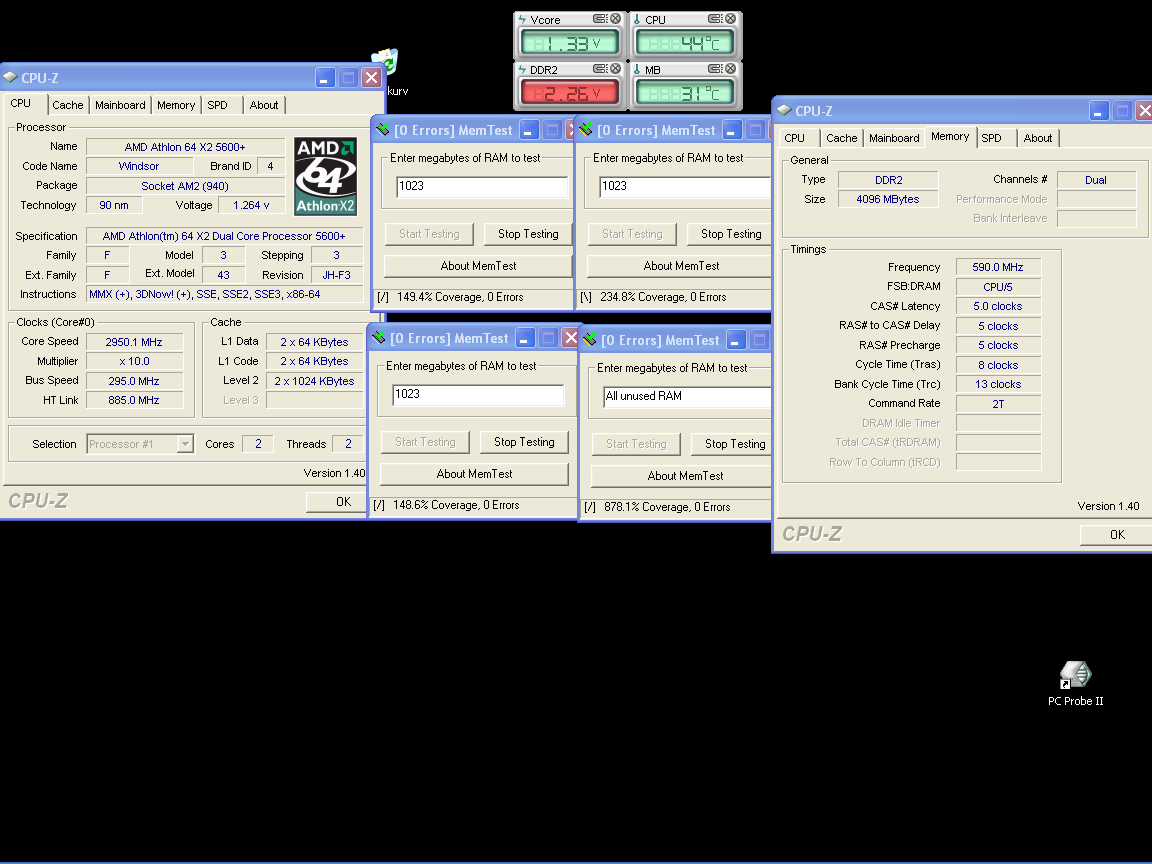This screenshot has width=1152, height=864.
Task: Stop testing in the MemTest at 149.4% coverage
Action: (528, 234)
